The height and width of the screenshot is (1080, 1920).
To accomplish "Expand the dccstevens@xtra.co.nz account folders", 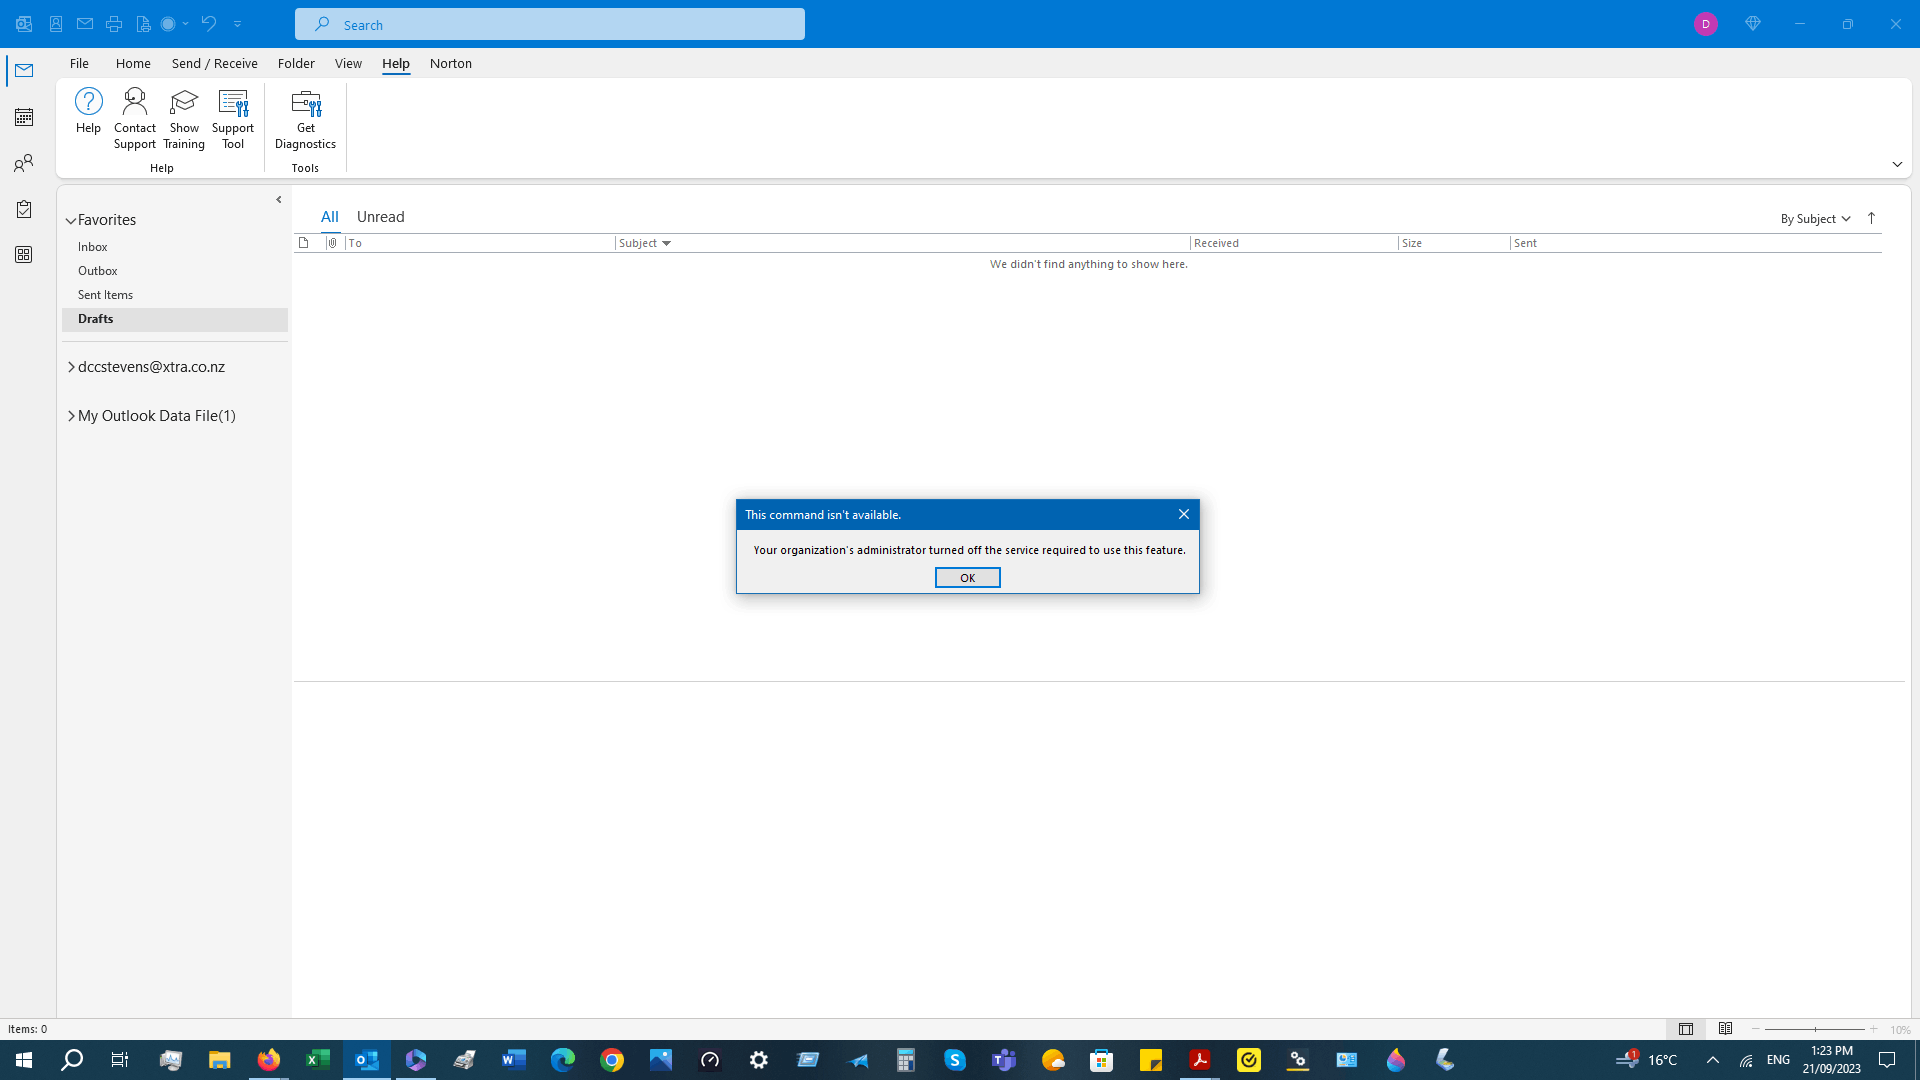I will (x=71, y=367).
